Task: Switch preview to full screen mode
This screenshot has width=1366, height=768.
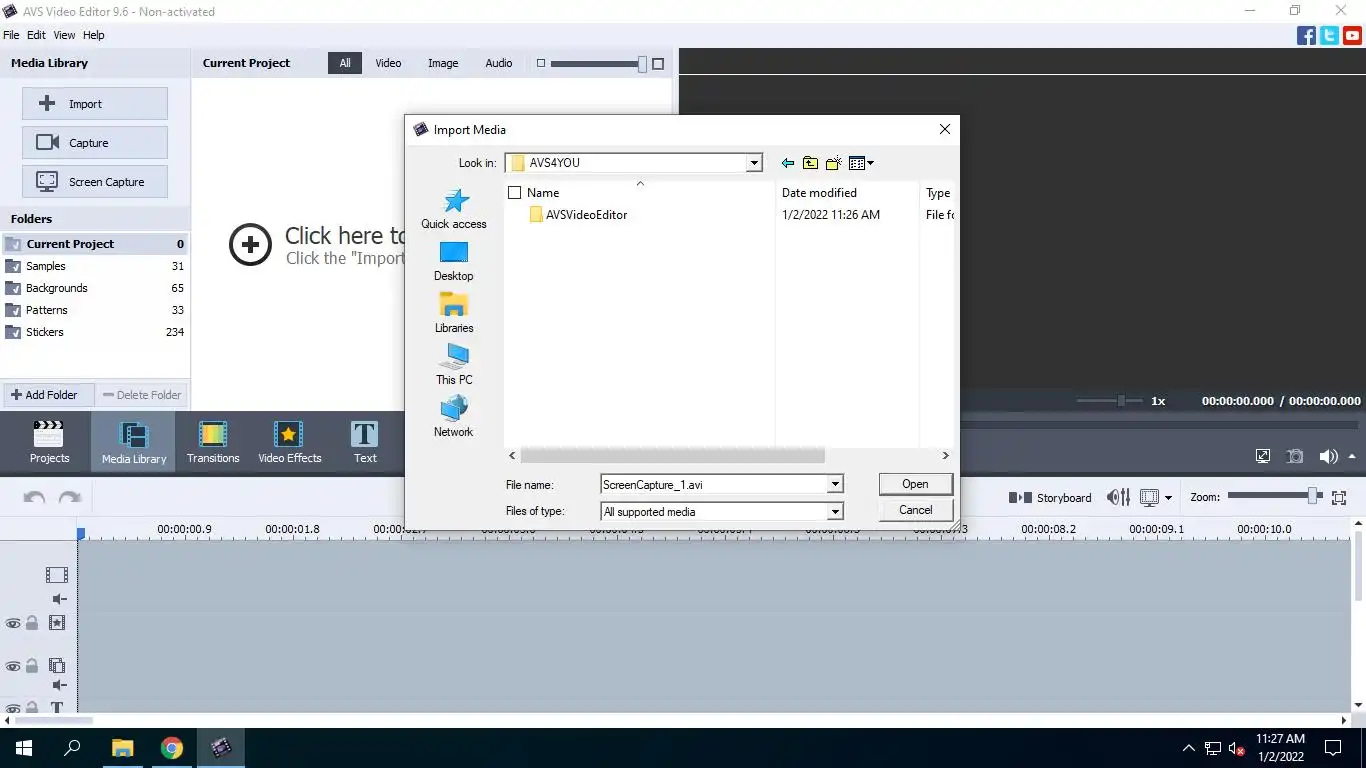Action: tap(1263, 456)
